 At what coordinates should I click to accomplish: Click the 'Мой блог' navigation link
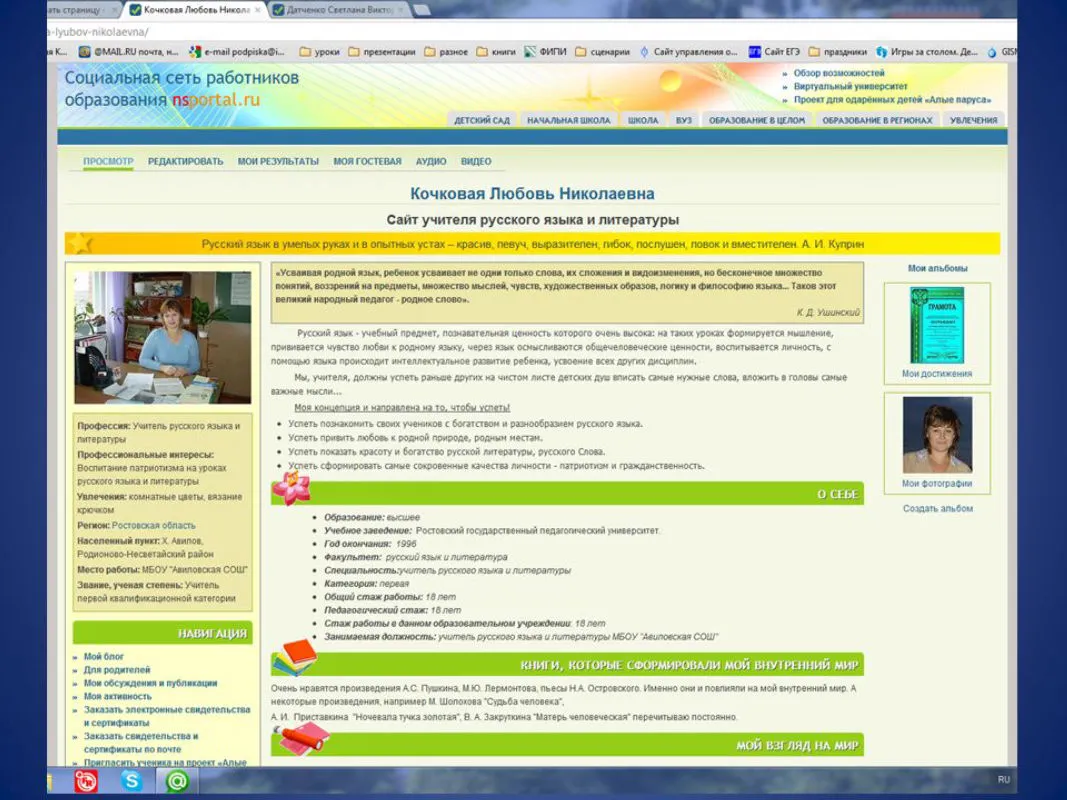tap(104, 657)
